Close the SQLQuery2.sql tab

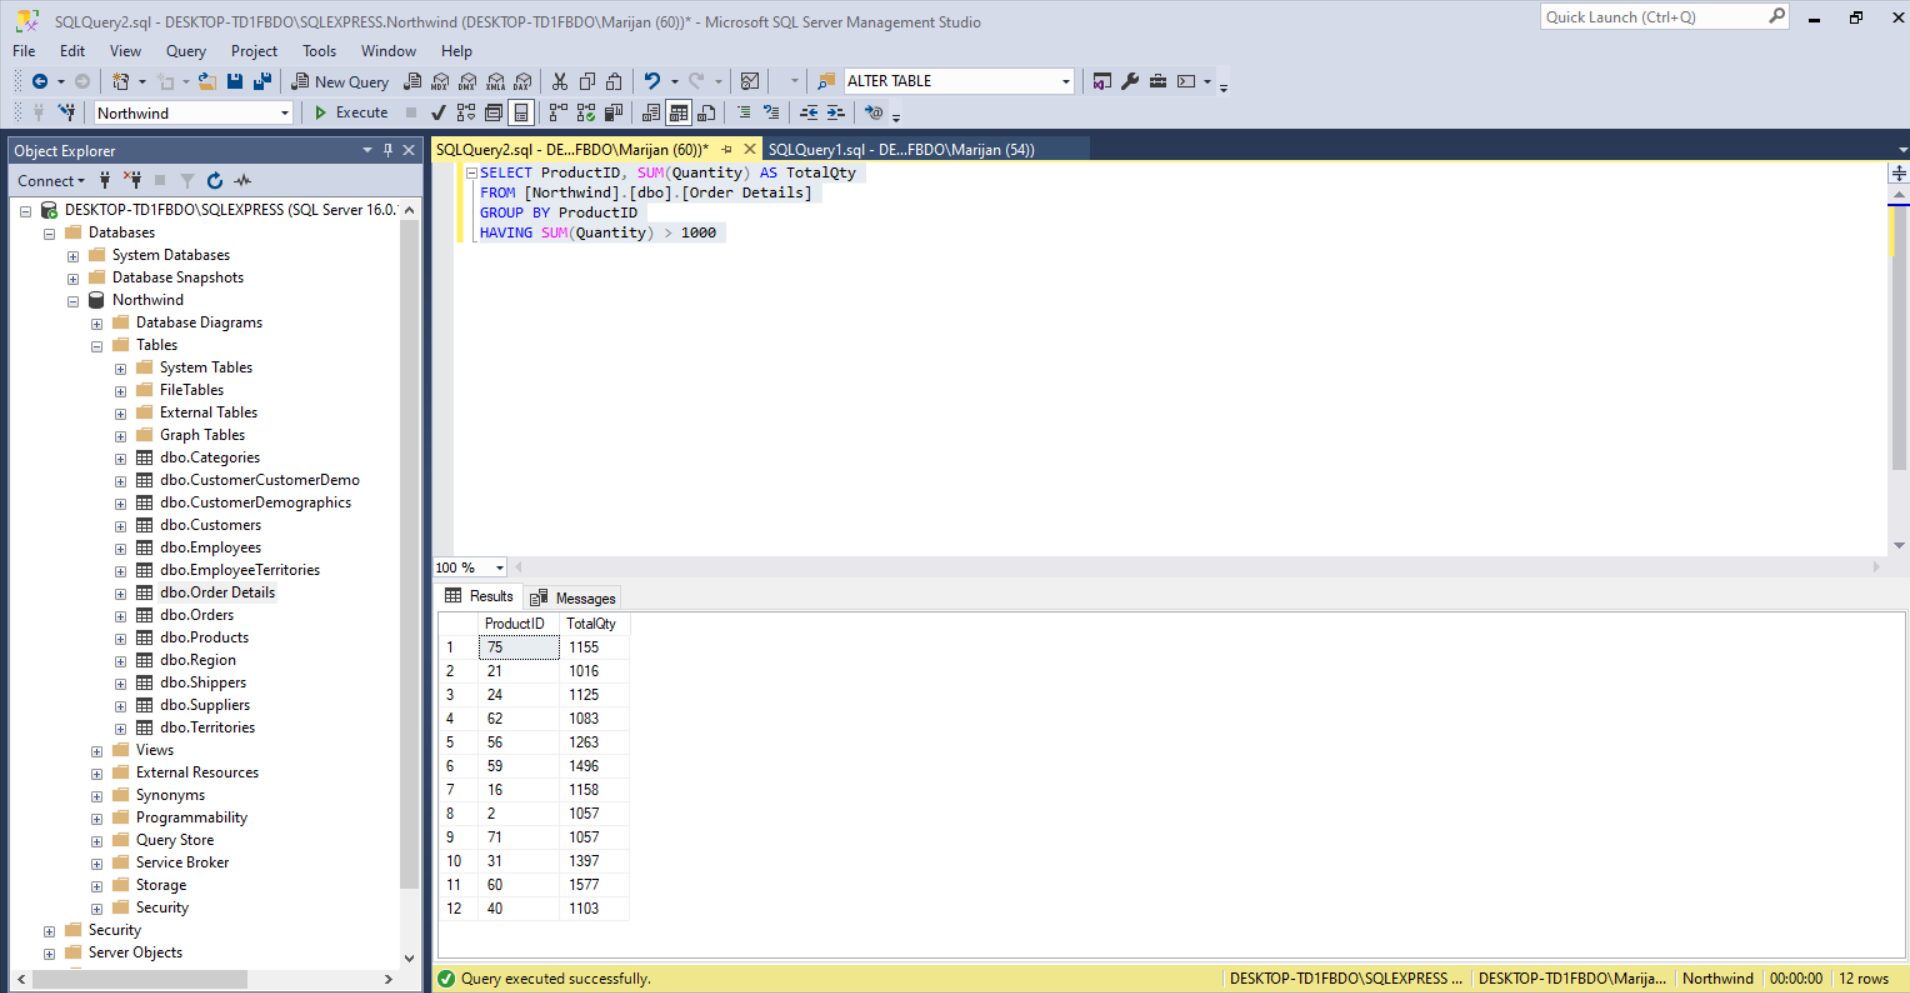tap(749, 150)
